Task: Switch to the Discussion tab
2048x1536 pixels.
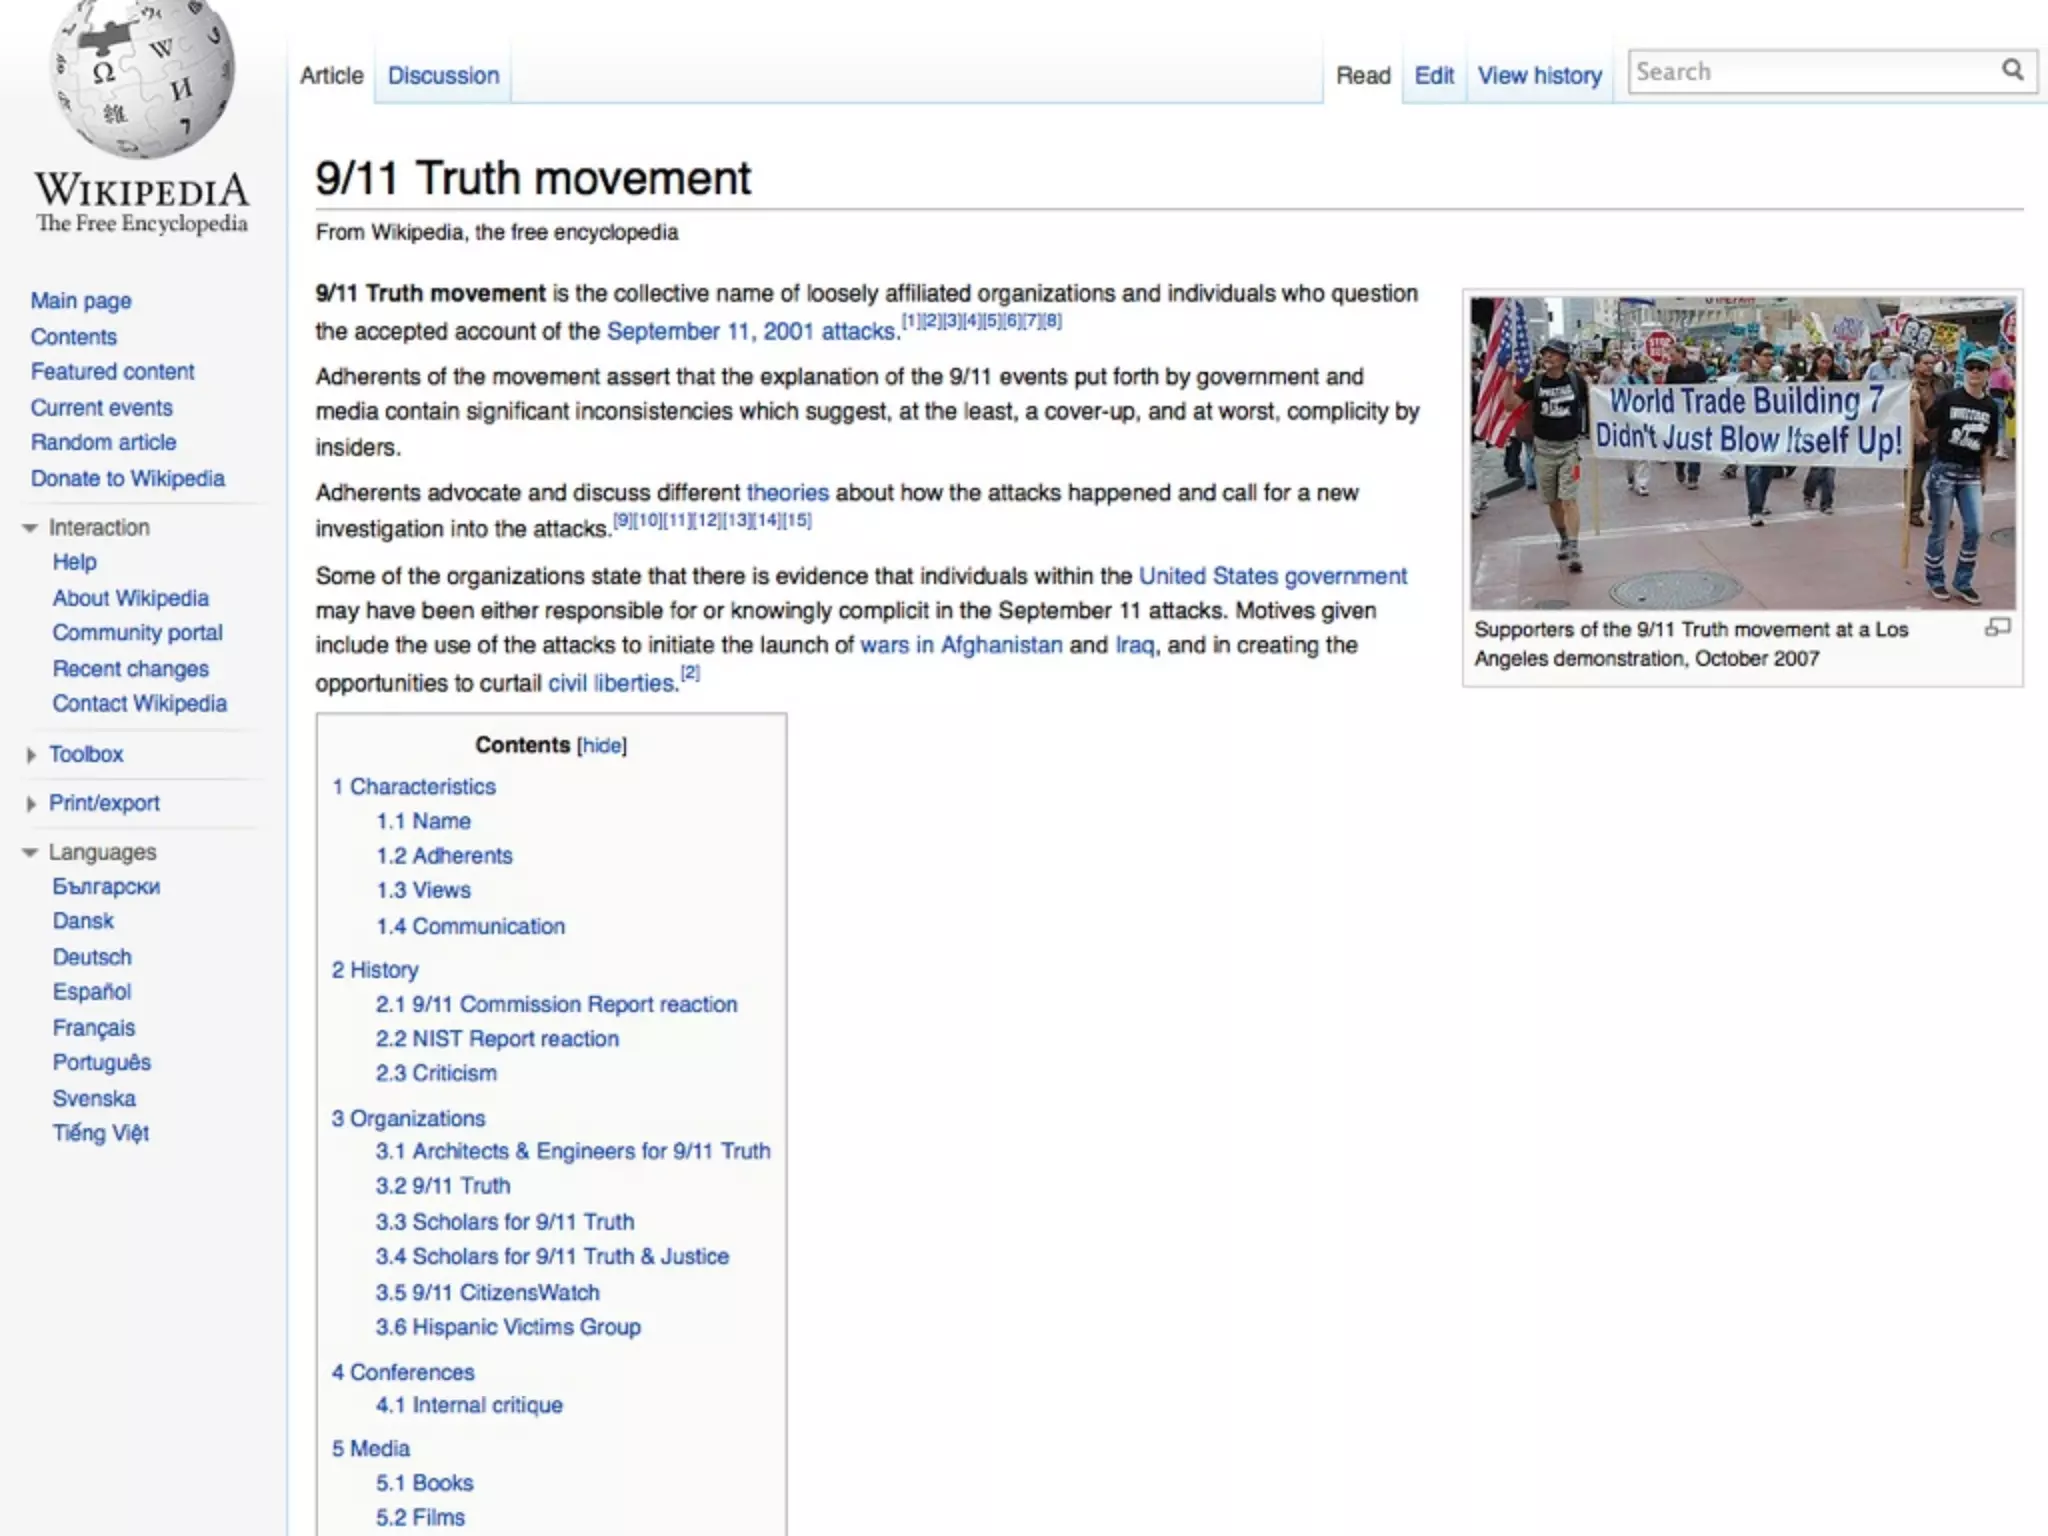Action: pos(443,76)
